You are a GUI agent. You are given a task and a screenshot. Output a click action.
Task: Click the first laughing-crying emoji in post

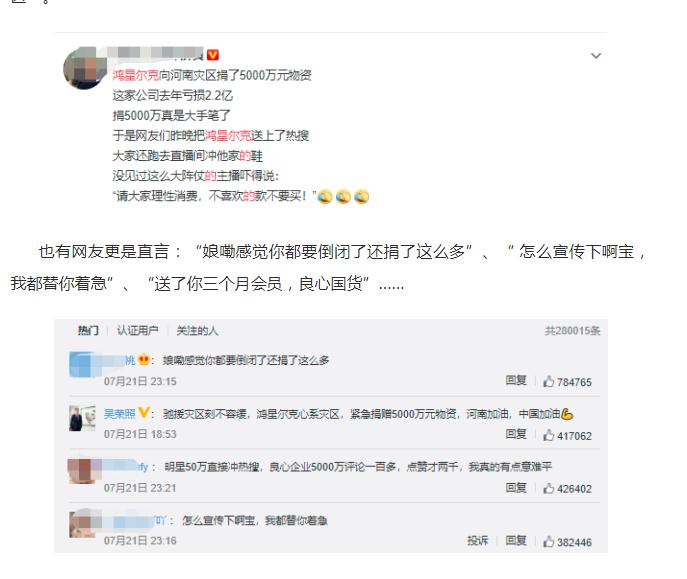point(325,197)
